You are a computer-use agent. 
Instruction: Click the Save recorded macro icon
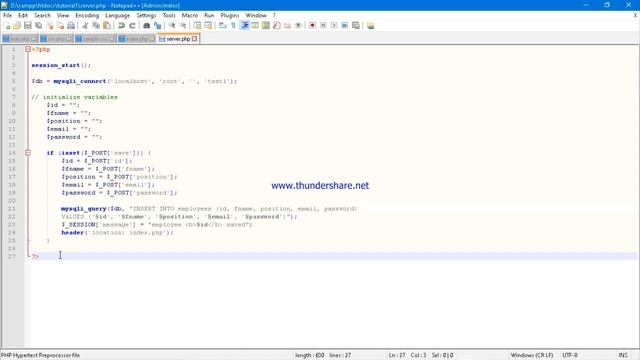click(356, 26)
